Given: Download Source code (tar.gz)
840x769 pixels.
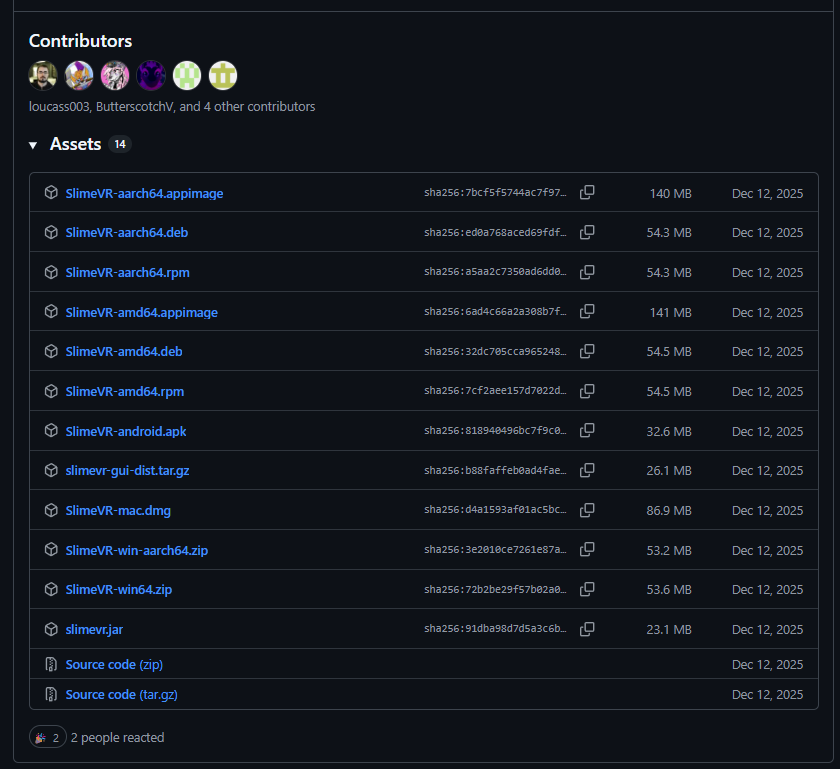Looking at the screenshot, I should (121, 694).
